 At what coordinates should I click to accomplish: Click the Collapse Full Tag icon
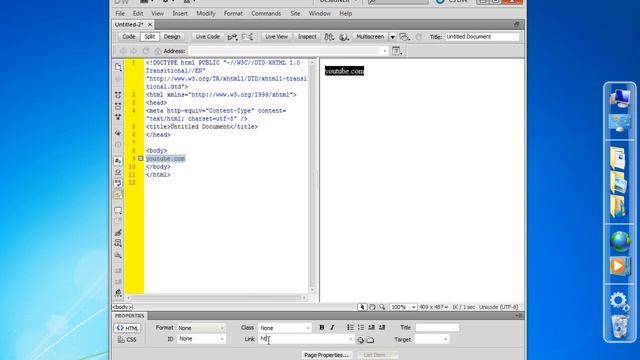[118, 95]
